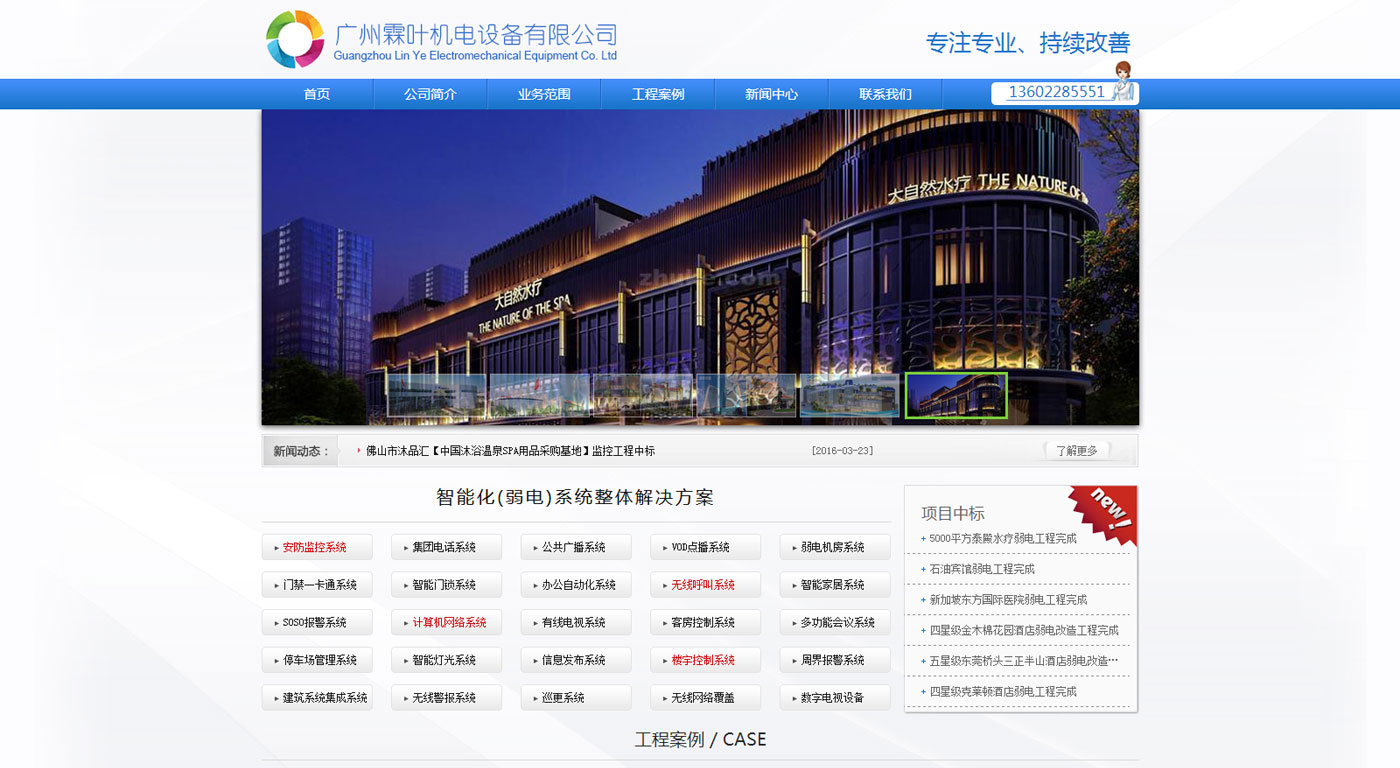Open the 新闻中心 menu item
Screen dimensions: 1400x768
click(x=771, y=94)
